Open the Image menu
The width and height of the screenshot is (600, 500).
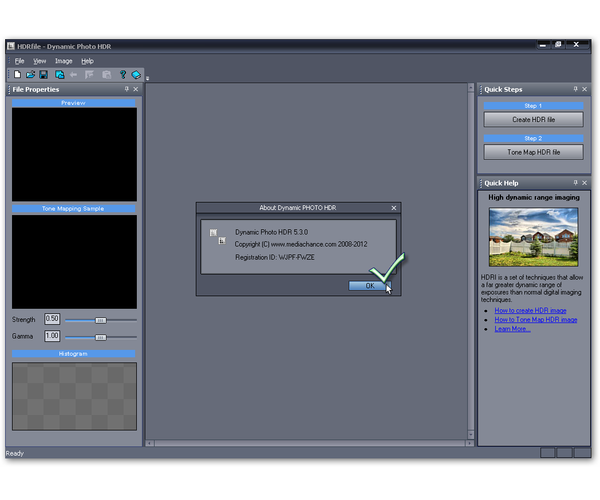tap(64, 61)
